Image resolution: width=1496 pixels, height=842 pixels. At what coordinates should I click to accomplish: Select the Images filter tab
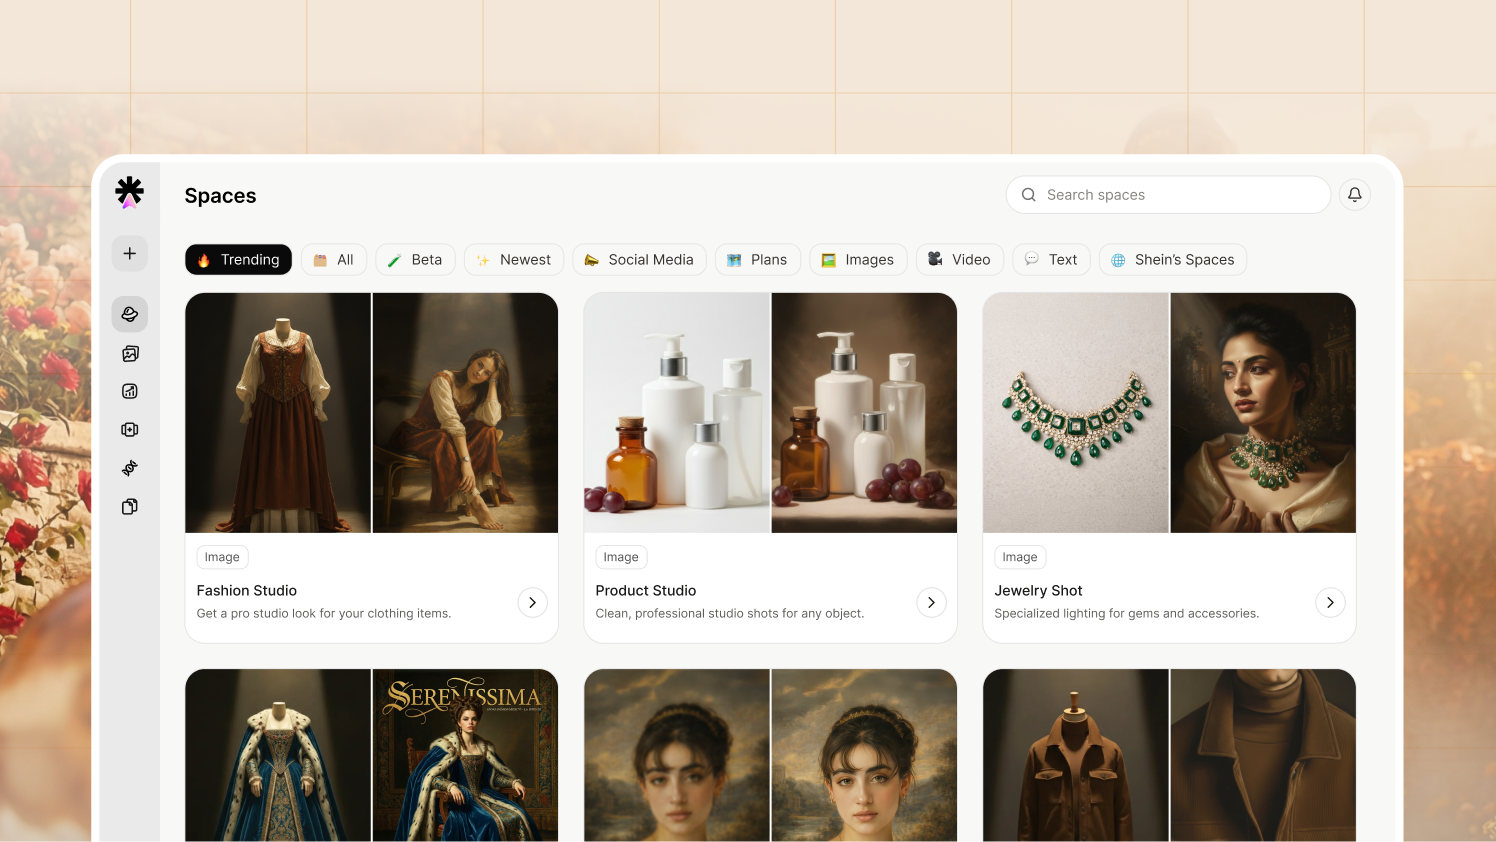[x=858, y=259]
